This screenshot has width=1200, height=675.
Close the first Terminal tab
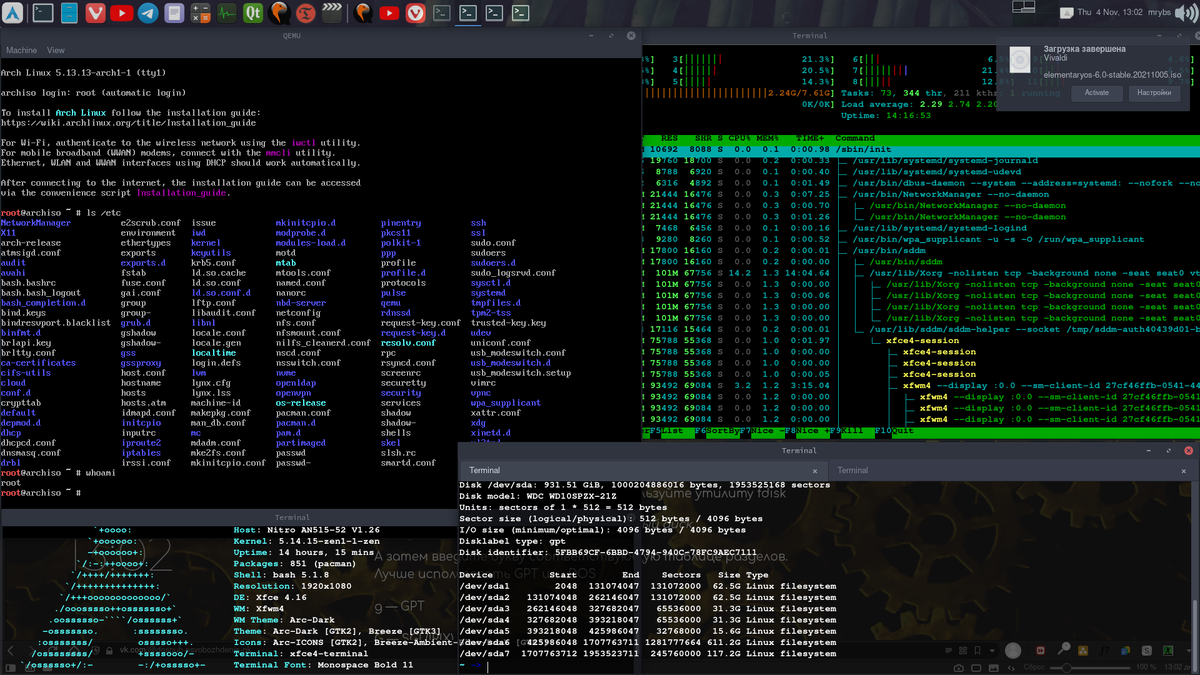tap(816, 470)
